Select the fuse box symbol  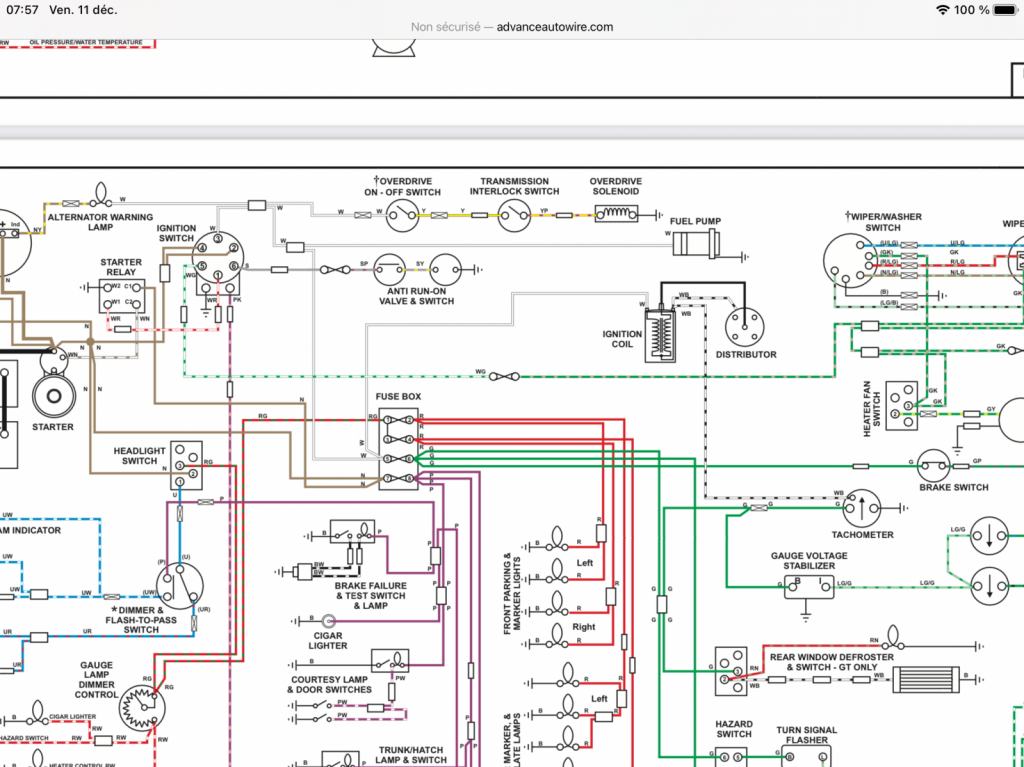(x=398, y=448)
